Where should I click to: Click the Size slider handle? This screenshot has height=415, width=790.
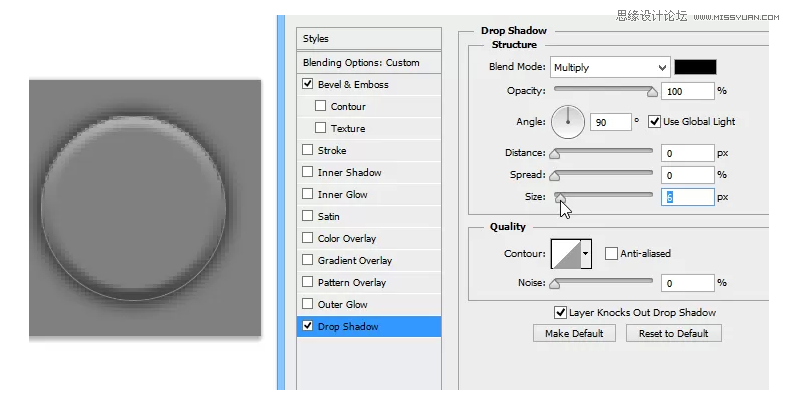[560, 197]
